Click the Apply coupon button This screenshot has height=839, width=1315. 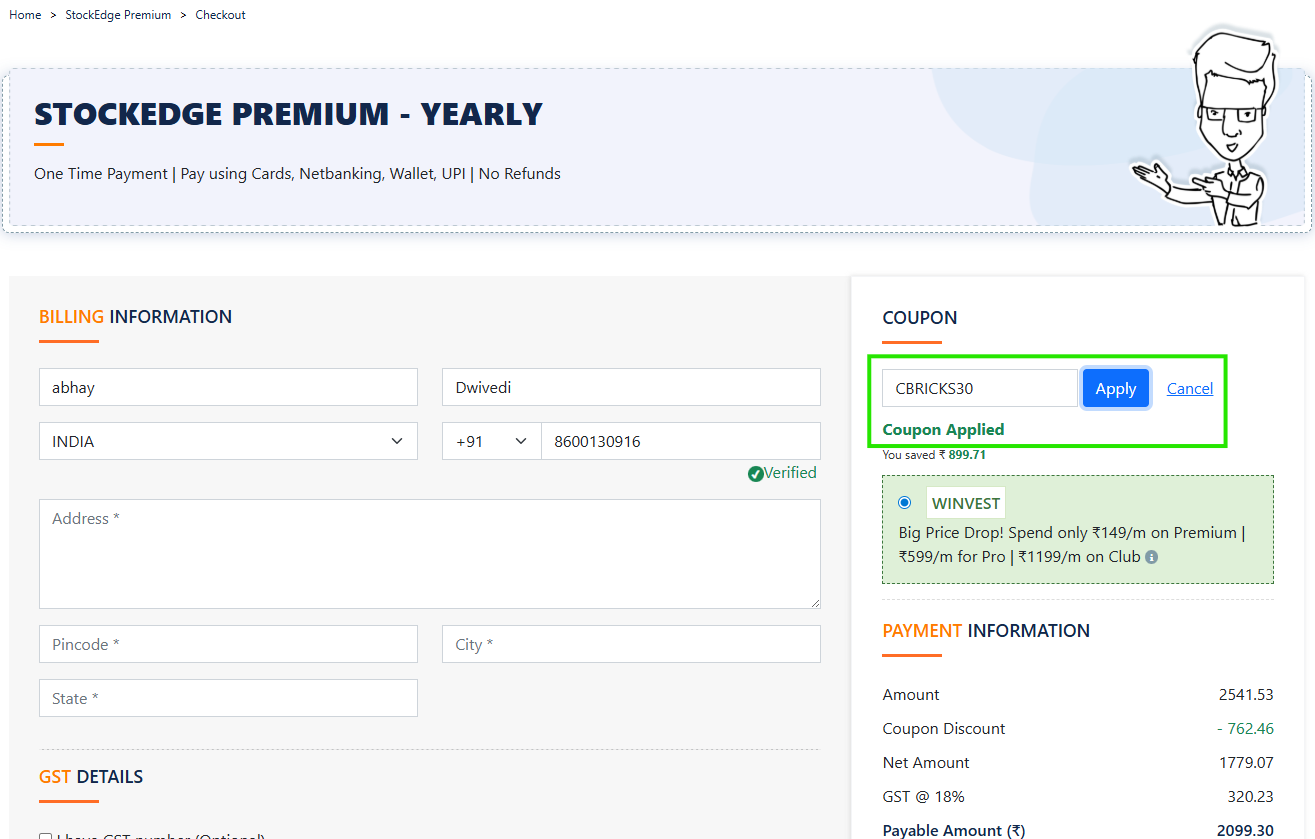coord(1115,388)
